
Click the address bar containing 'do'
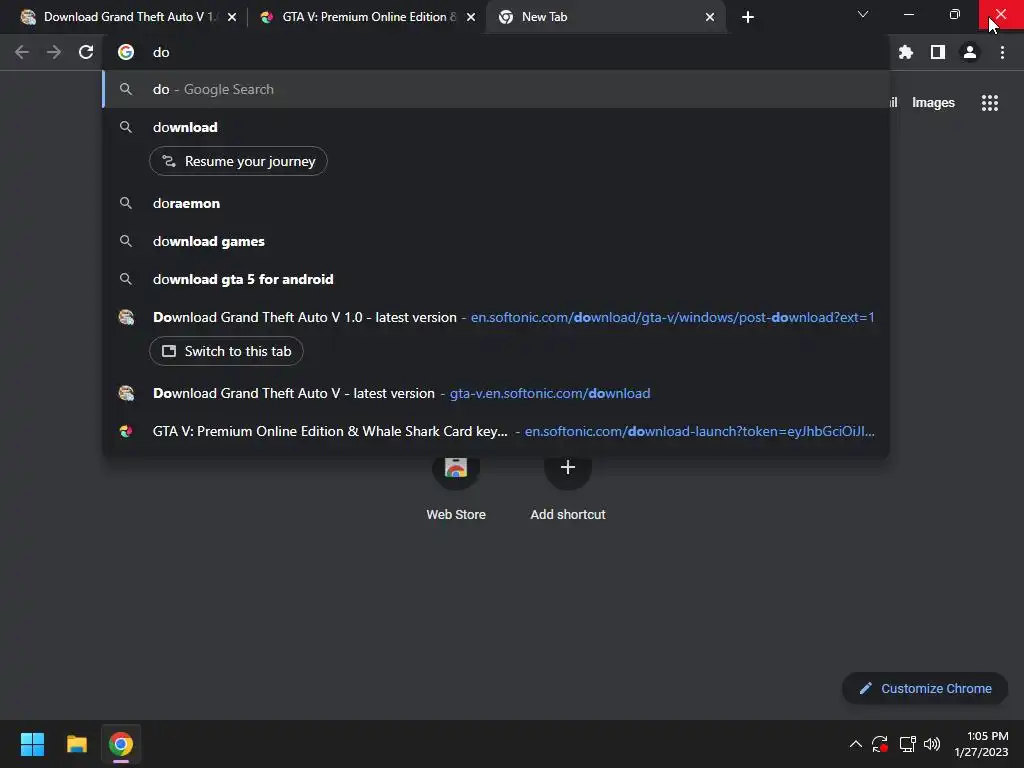(x=496, y=52)
